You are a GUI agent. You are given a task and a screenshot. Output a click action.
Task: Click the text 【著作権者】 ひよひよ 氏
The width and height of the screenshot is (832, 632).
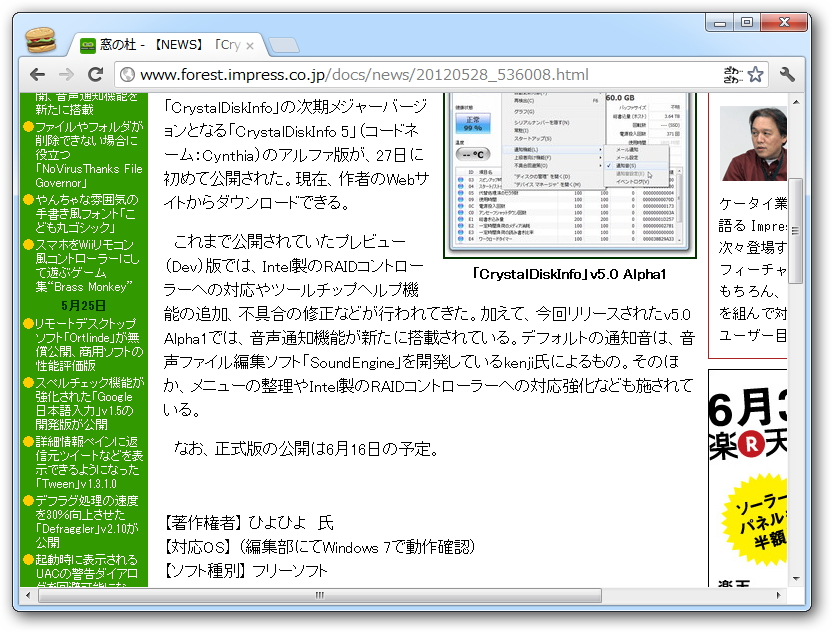click(248, 523)
